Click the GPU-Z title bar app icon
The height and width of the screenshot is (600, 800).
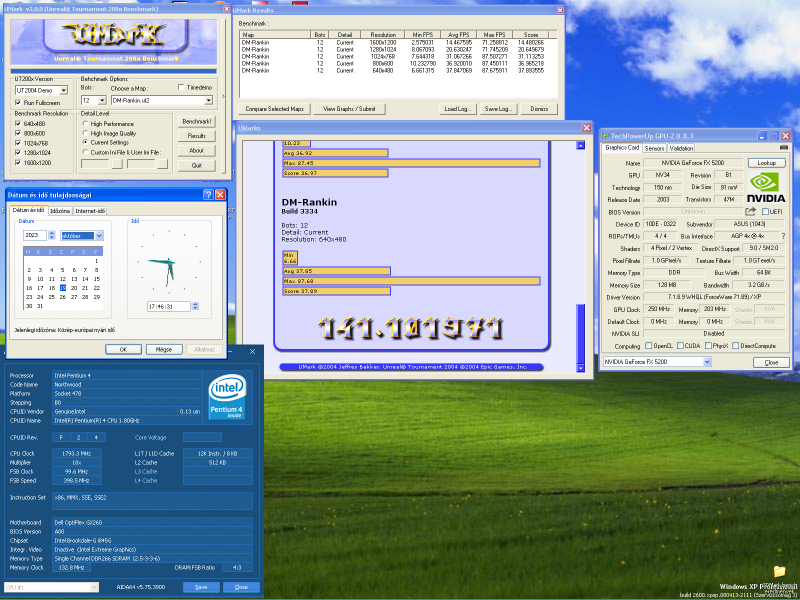pos(605,136)
